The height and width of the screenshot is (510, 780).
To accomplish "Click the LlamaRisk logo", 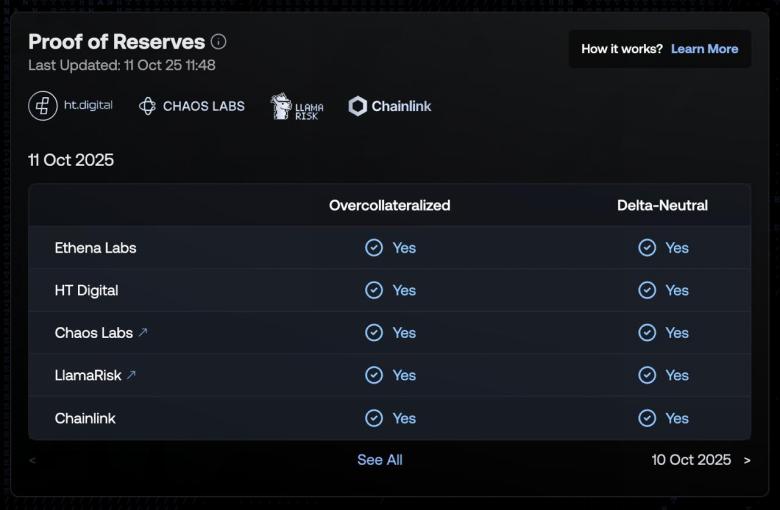I will point(297,107).
